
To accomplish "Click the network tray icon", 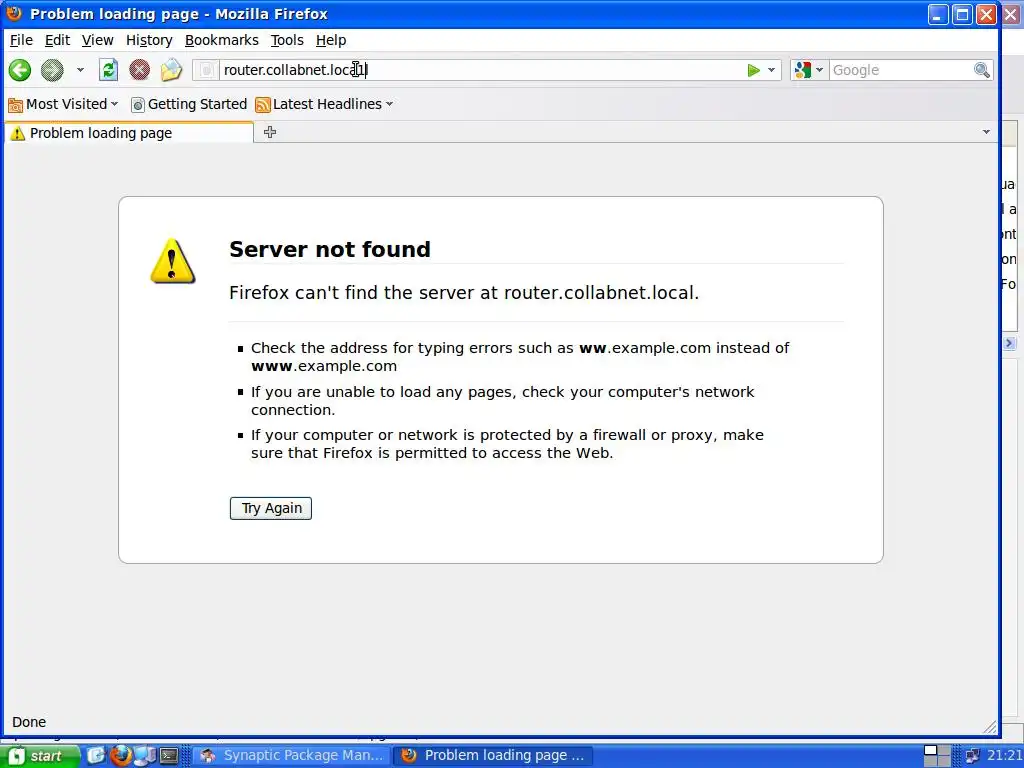I will pos(972,756).
